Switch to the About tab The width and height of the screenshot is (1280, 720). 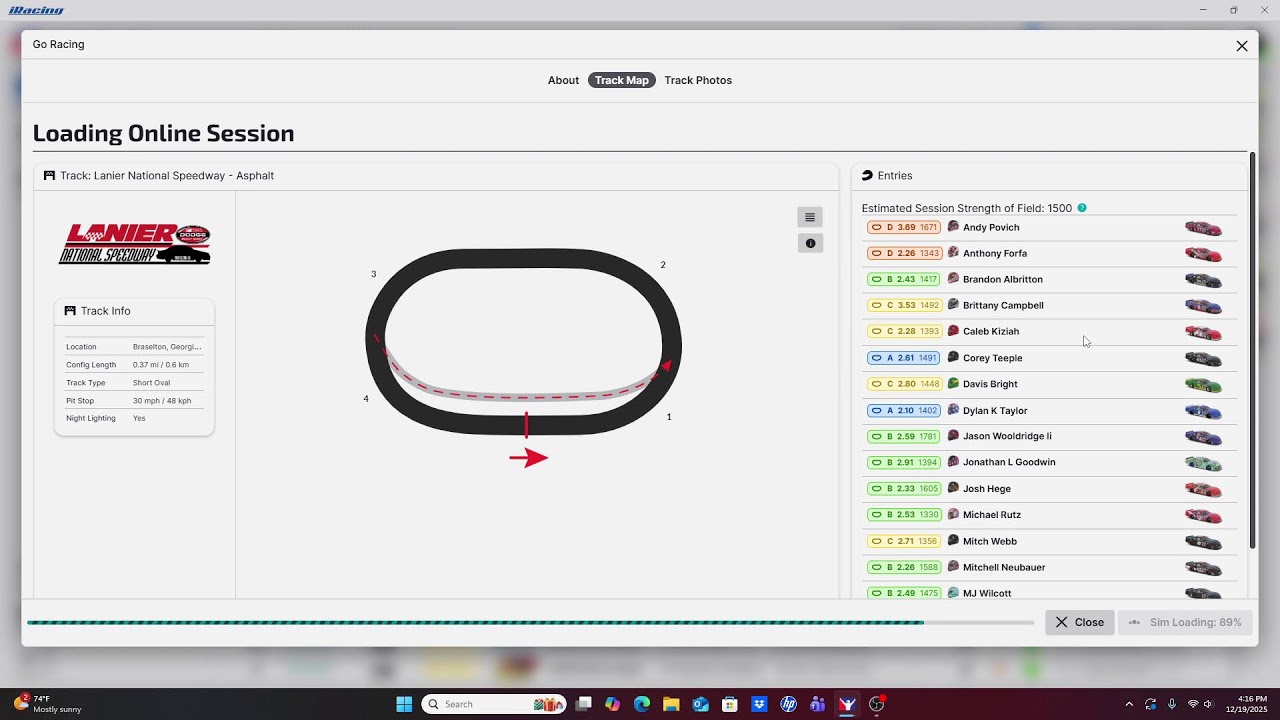point(563,80)
